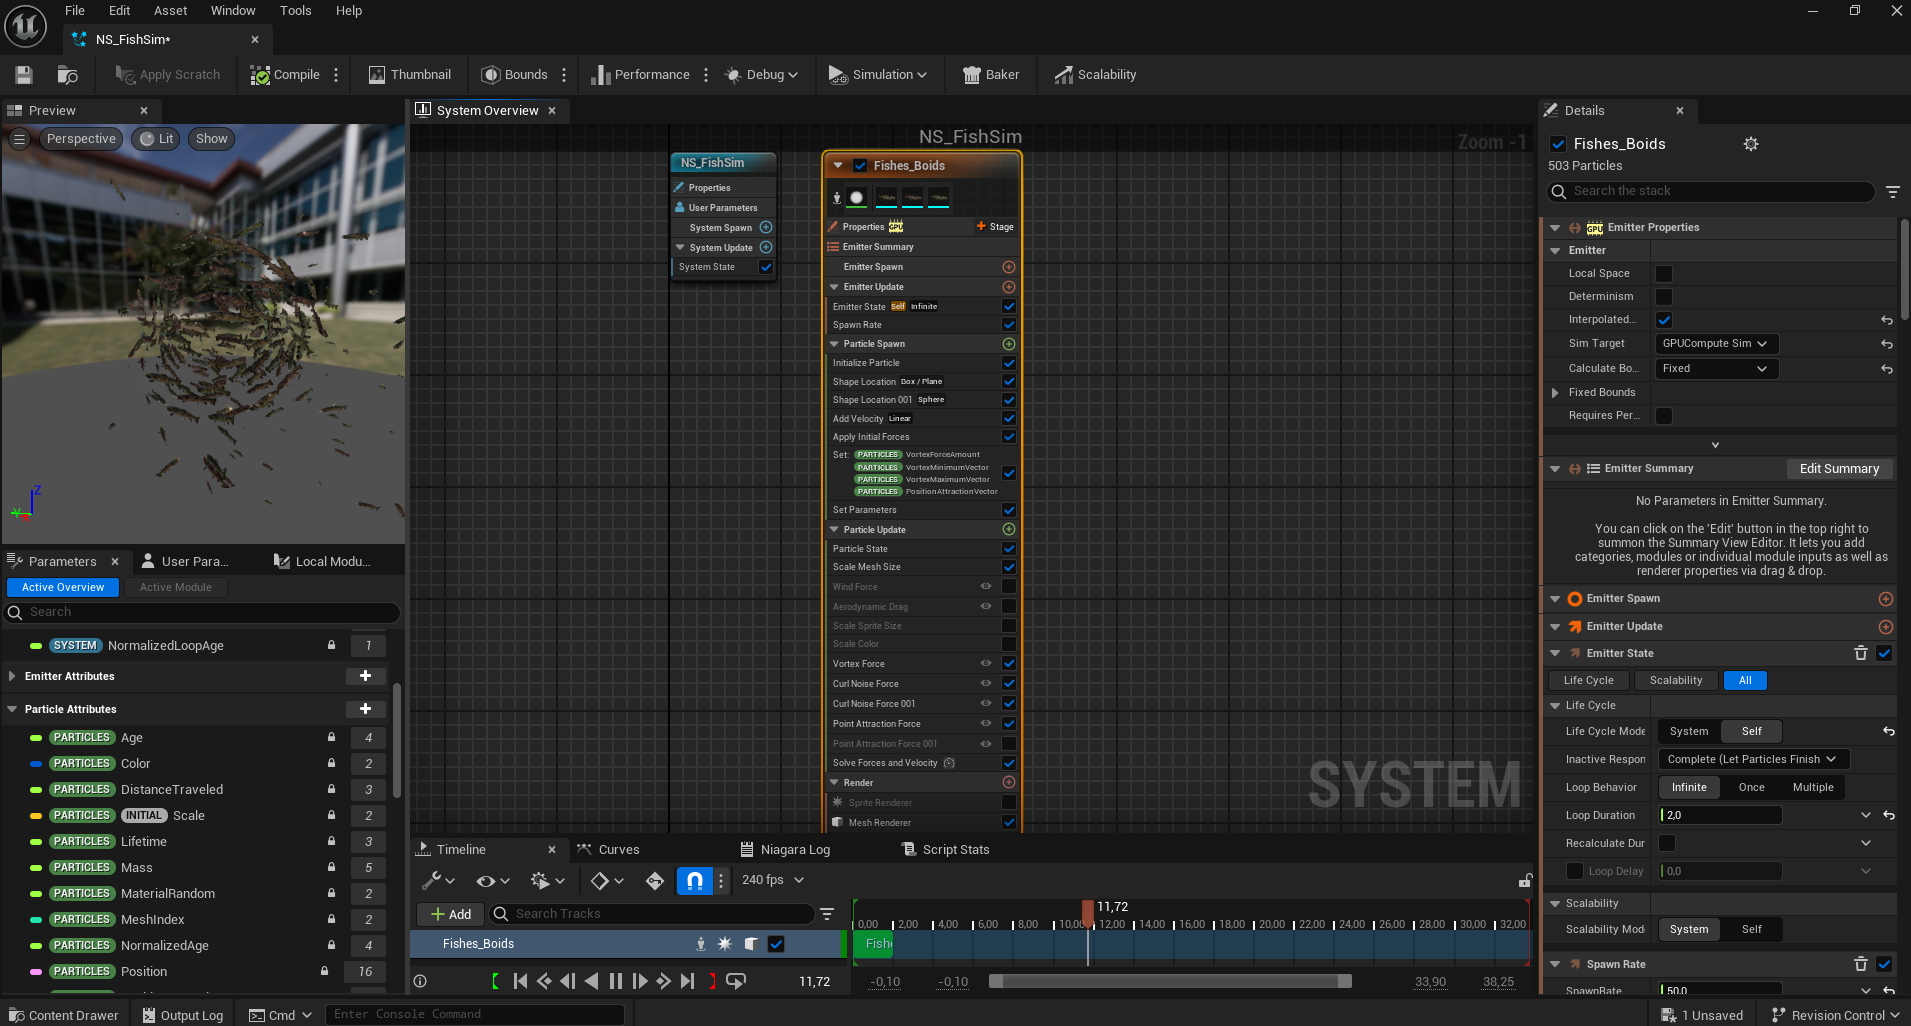Screen dimensions: 1911x1026
Task: Toggle the Local Space checkbox
Action: click(1664, 274)
